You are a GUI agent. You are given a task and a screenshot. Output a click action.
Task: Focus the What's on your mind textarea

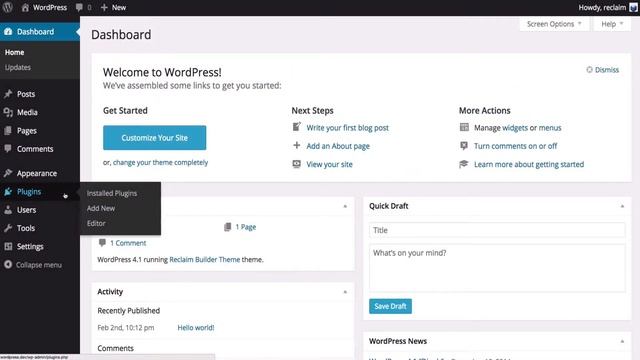click(x=497, y=267)
